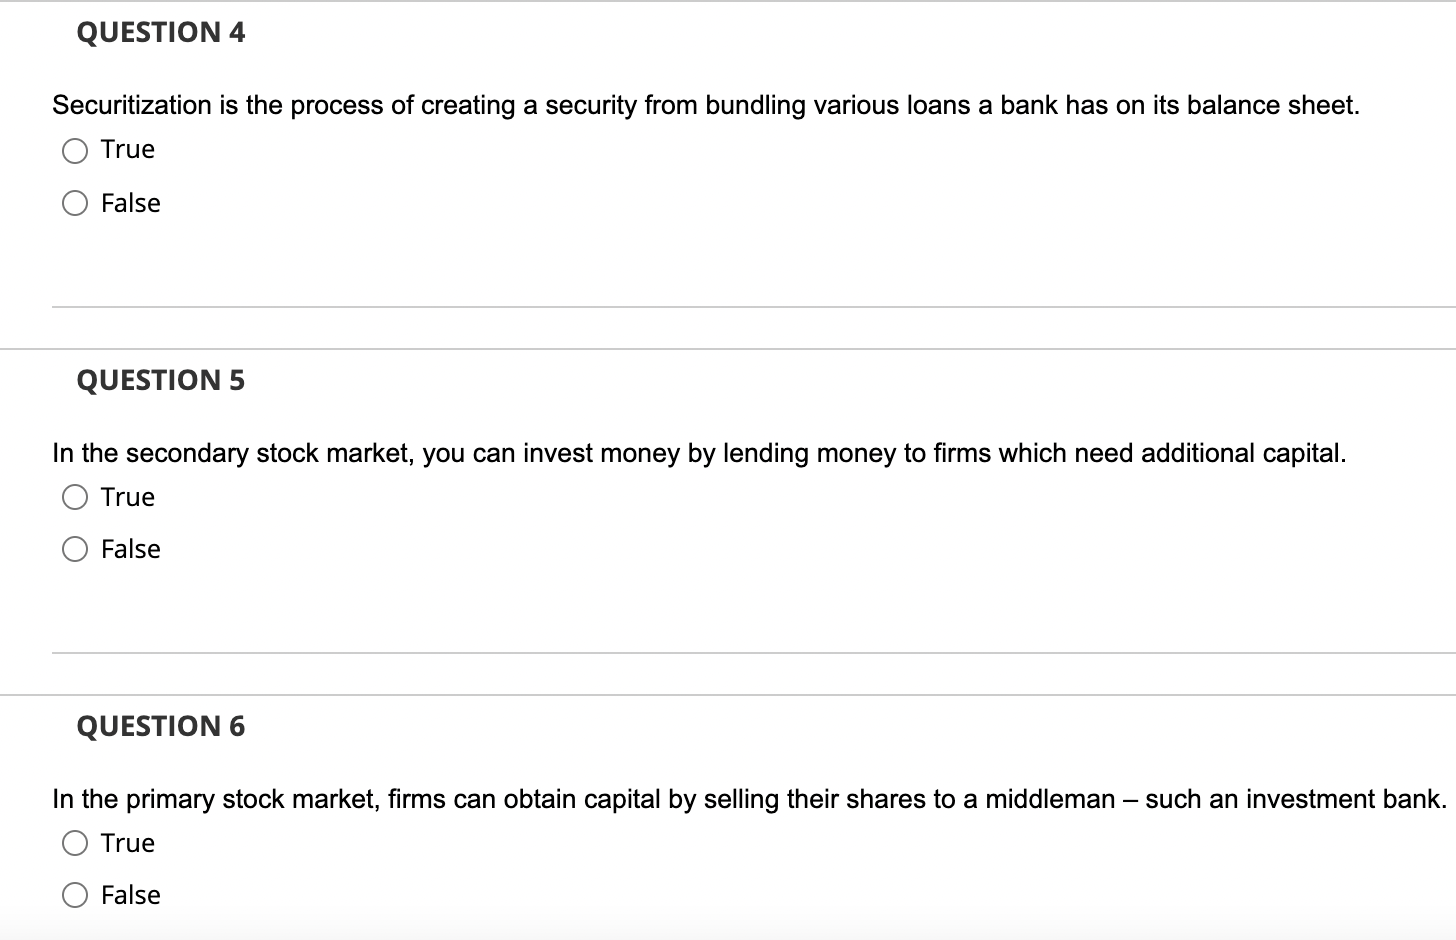Mark the primary stock market statement as True
Image resolution: width=1456 pixels, height=940 pixels.
point(74,843)
